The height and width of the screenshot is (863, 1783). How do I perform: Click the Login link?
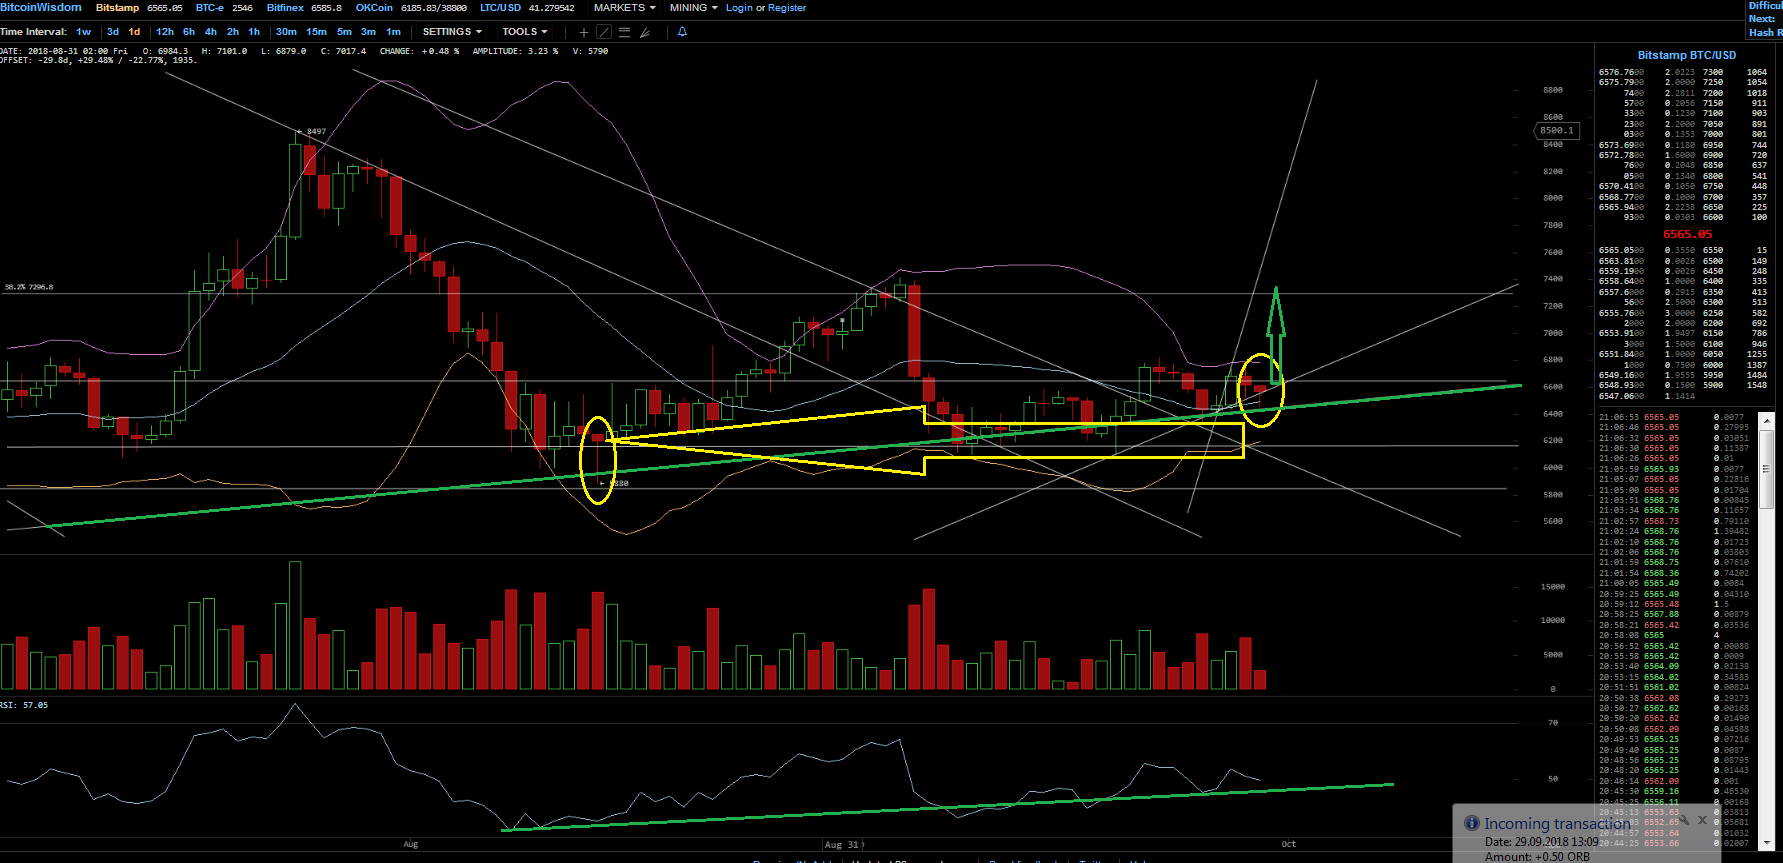pos(739,8)
